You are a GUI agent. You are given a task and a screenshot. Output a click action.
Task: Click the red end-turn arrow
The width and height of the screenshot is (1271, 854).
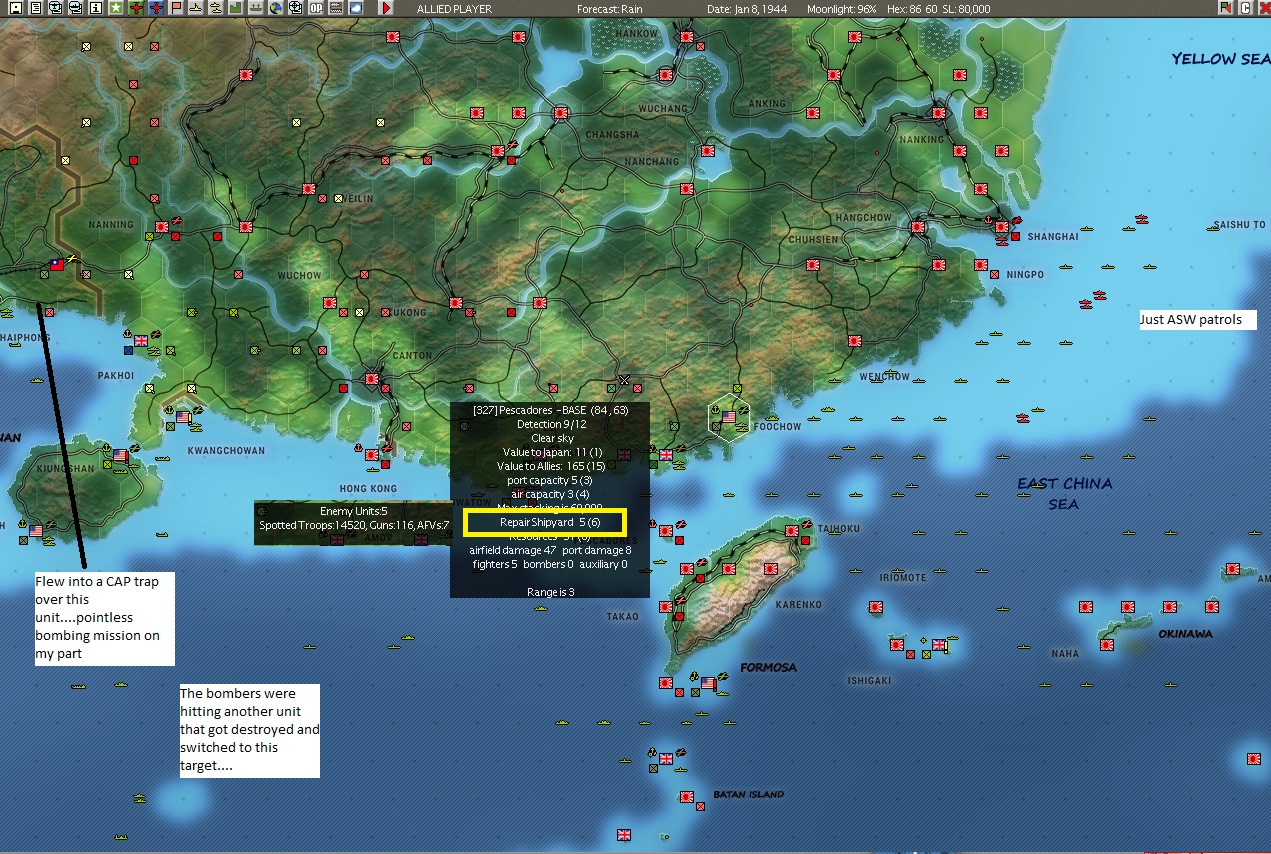coord(386,8)
